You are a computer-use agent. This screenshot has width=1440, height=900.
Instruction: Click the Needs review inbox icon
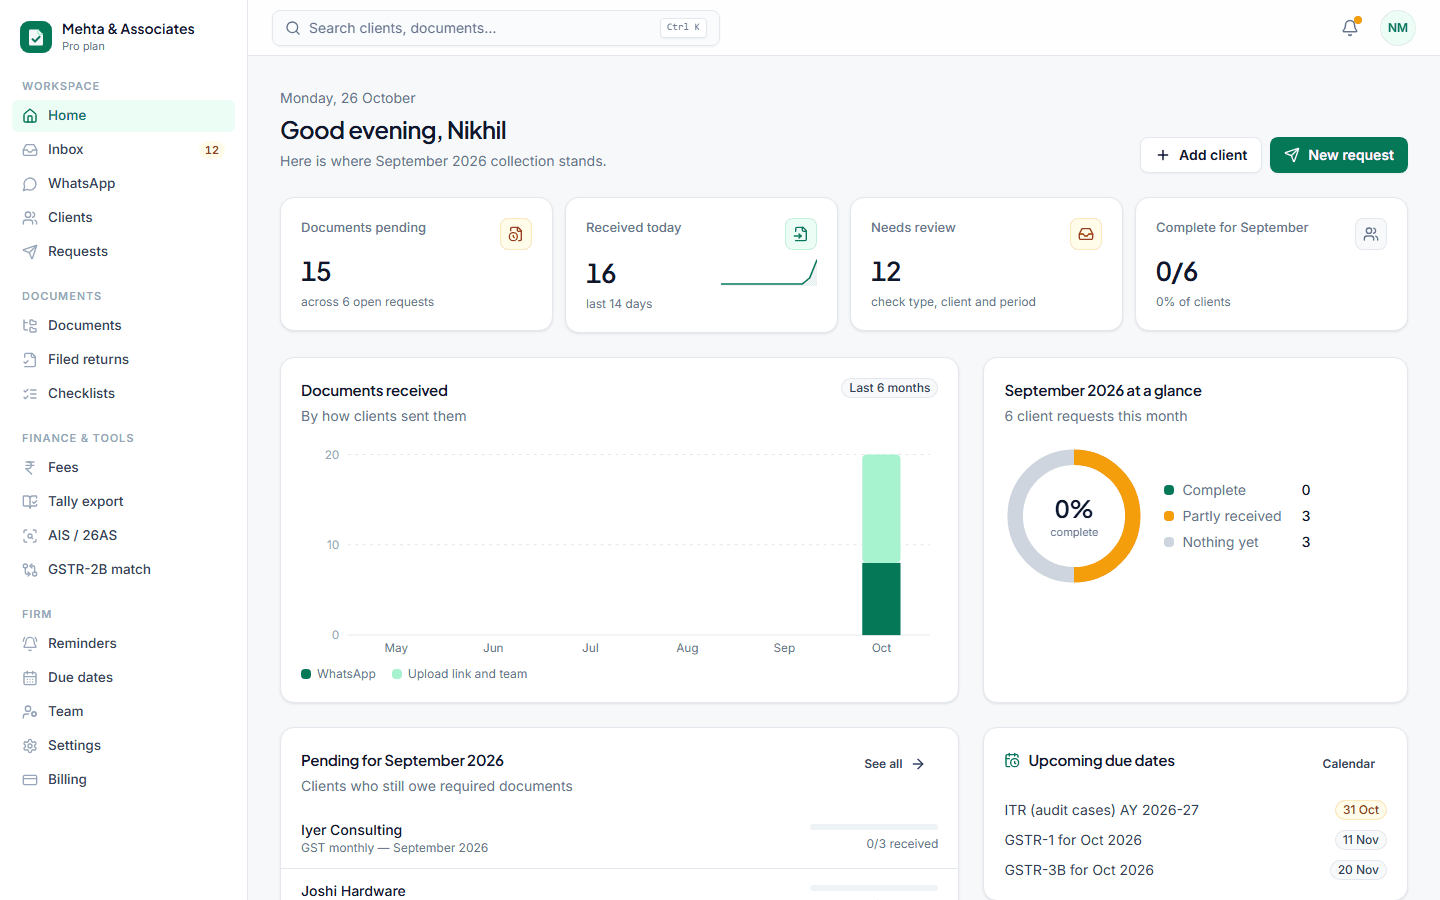[x=1086, y=234]
